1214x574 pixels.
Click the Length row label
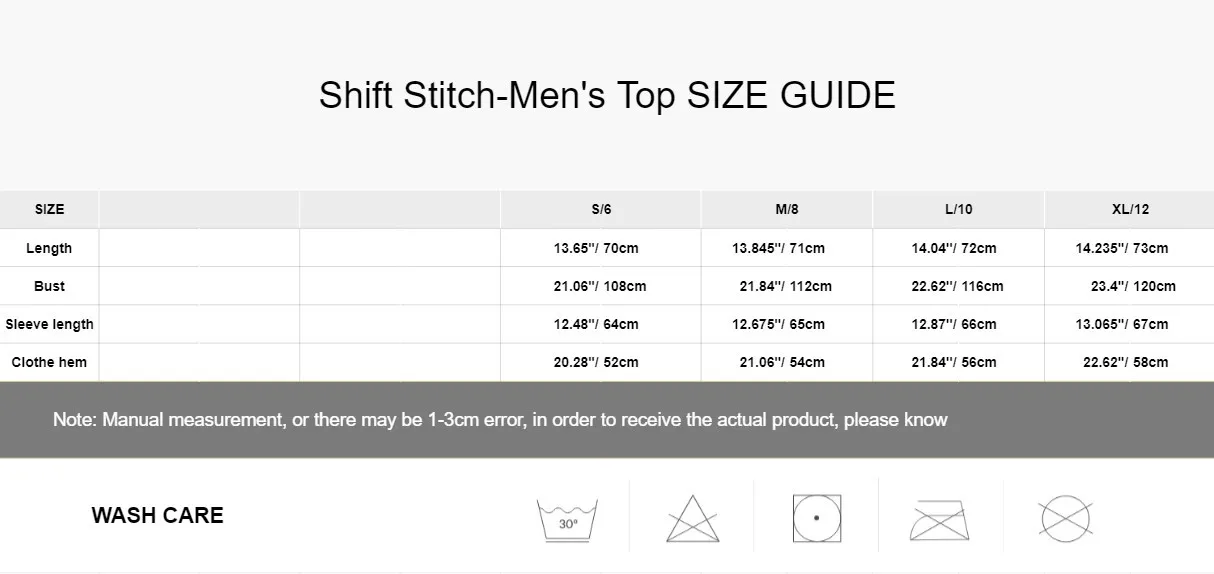pyautogui.click(x=49, y=248)
